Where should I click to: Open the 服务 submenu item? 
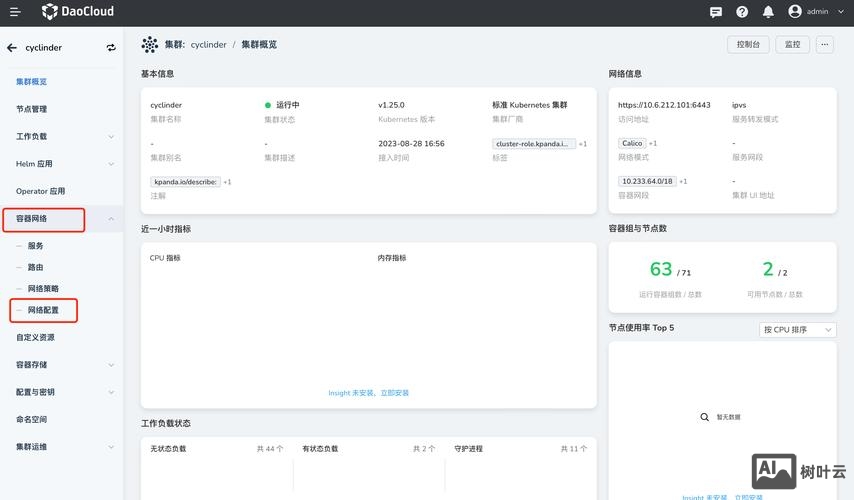click(x=35, y=246)
